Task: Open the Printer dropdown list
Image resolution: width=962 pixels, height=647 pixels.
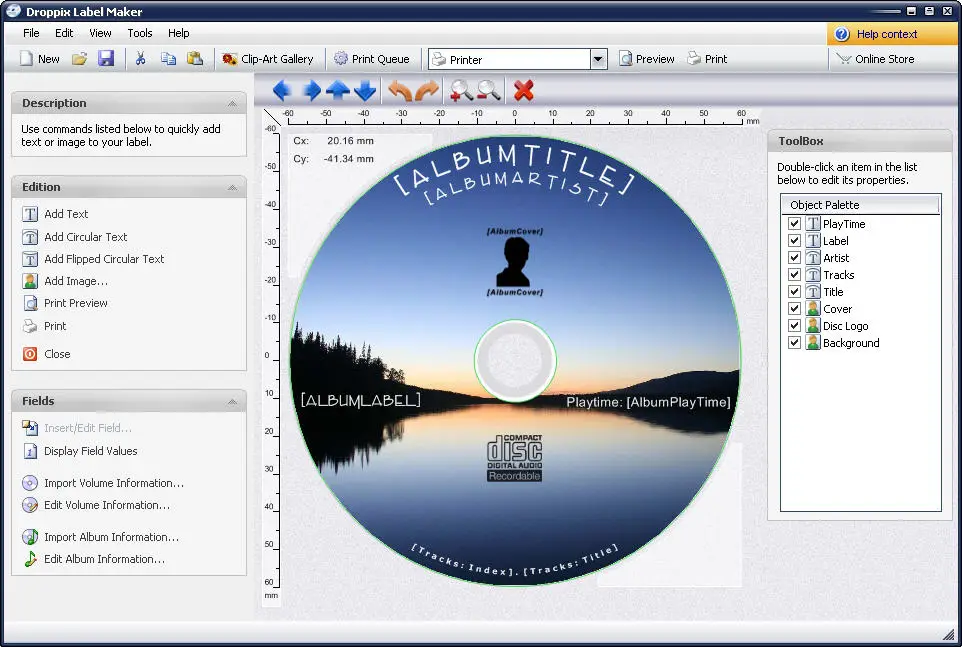Action: [598, 60]
